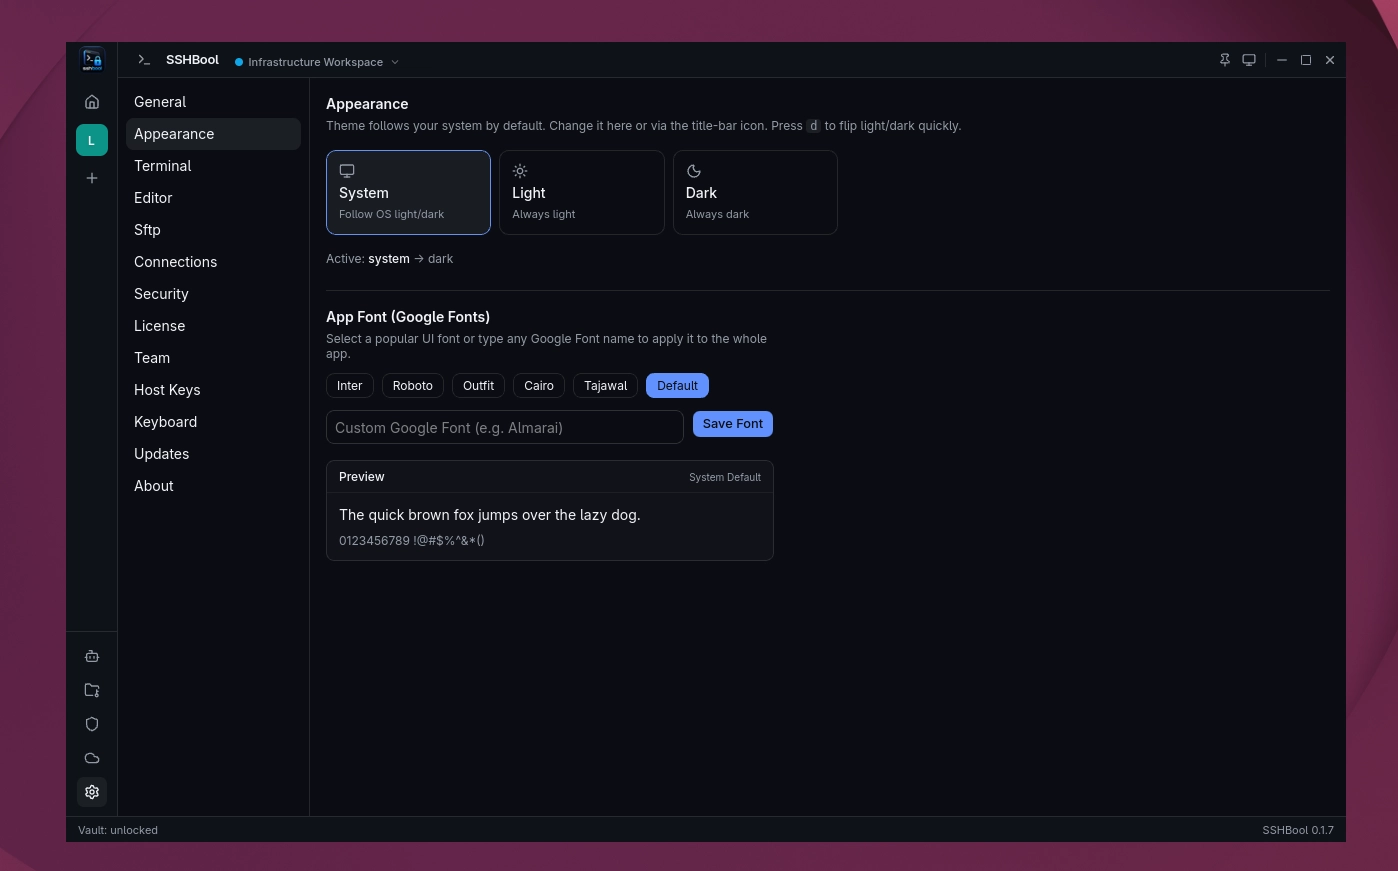Go to the Home icon in sidebar
Screen dimensions: 1398x871
[92, 102]
